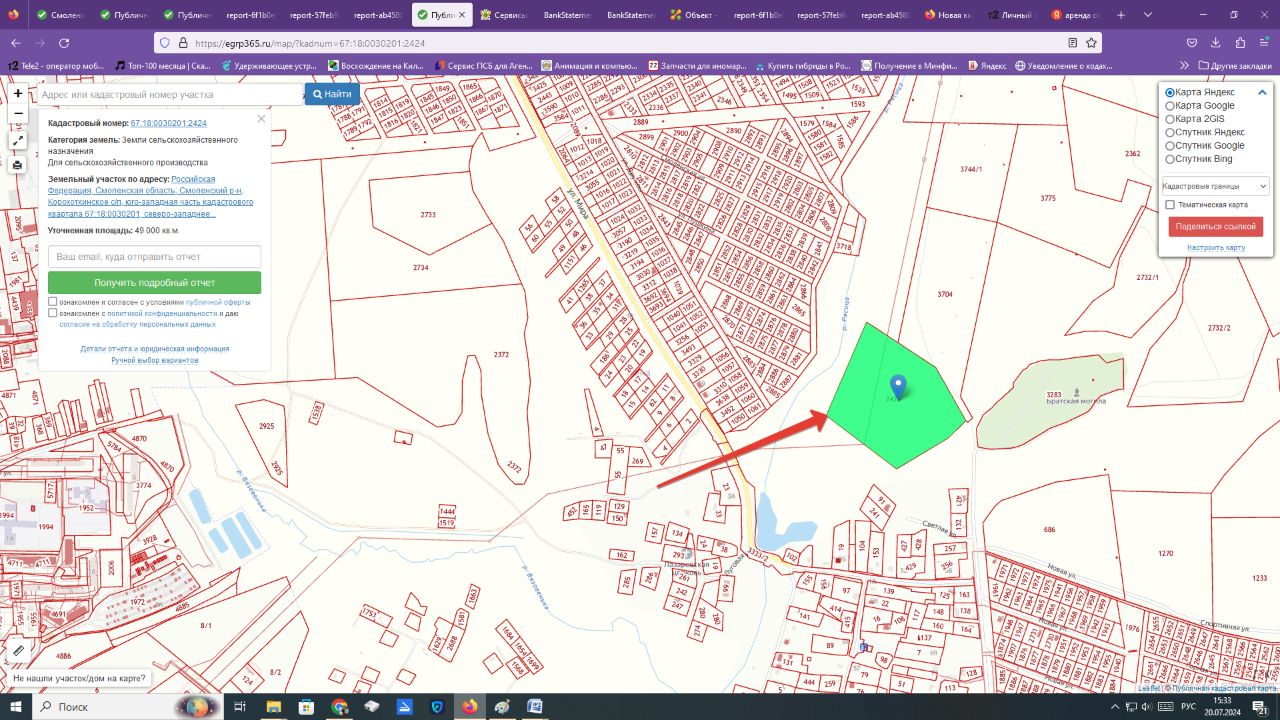This screenshot has height=720, width=1280.
Task: Switch keyboard language РУС indicator
Action: click(x=1190, y=706)
